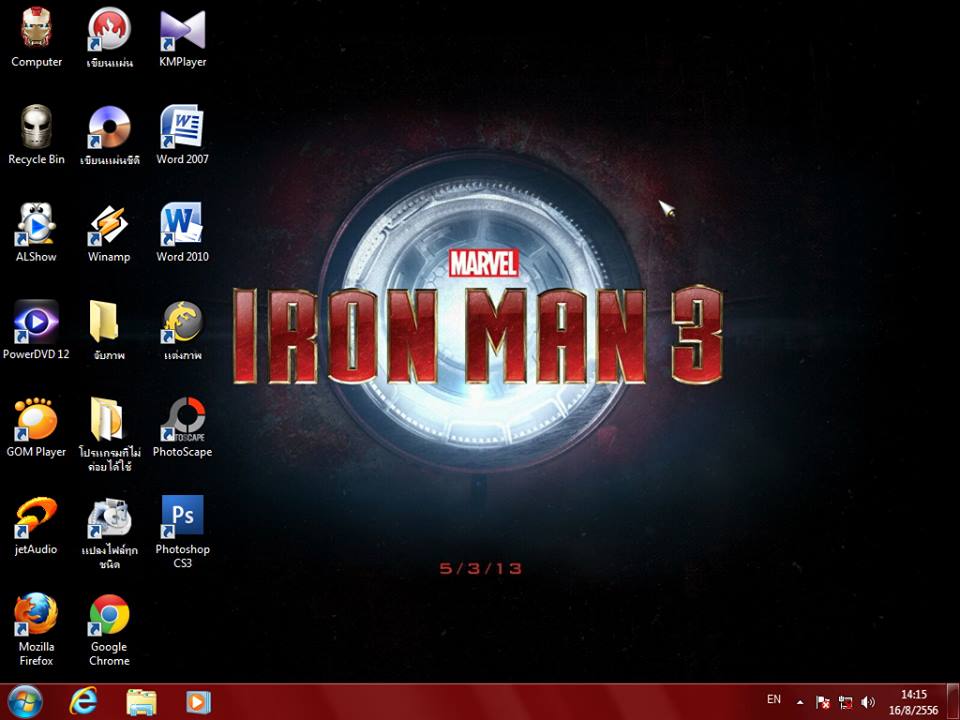This screenshot has height=720, width=960.
Task: Click the EN language indicator
Action: 774,699
